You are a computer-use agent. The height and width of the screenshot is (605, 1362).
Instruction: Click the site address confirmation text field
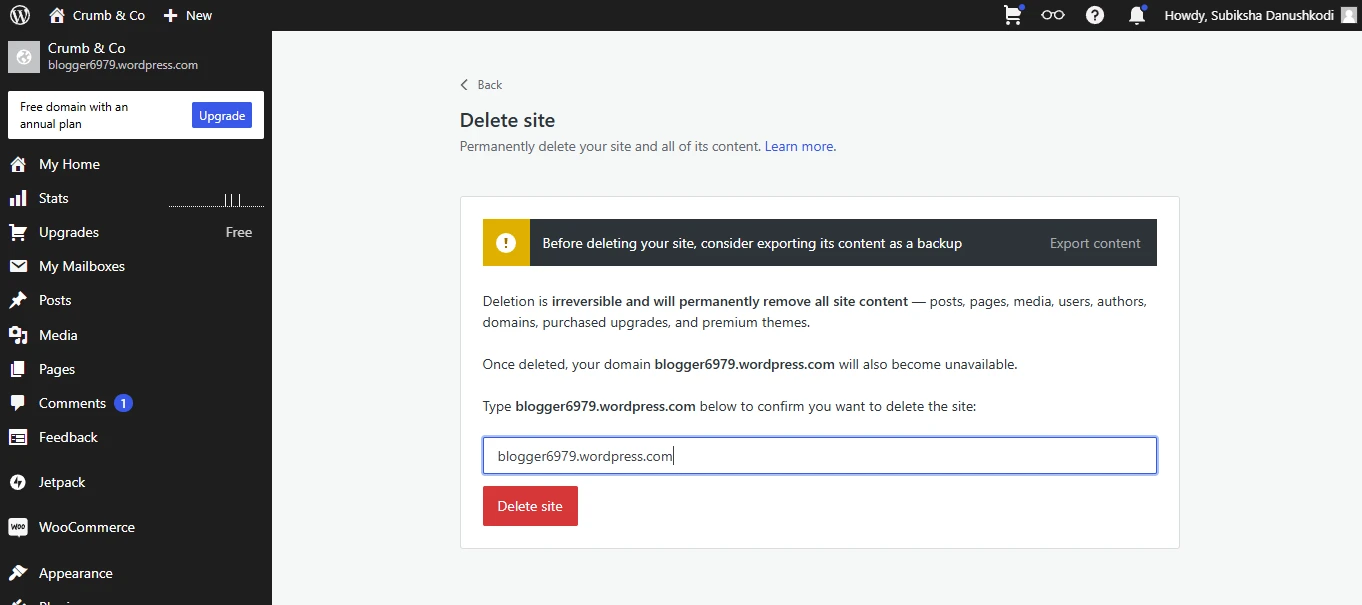pos(819,456)
